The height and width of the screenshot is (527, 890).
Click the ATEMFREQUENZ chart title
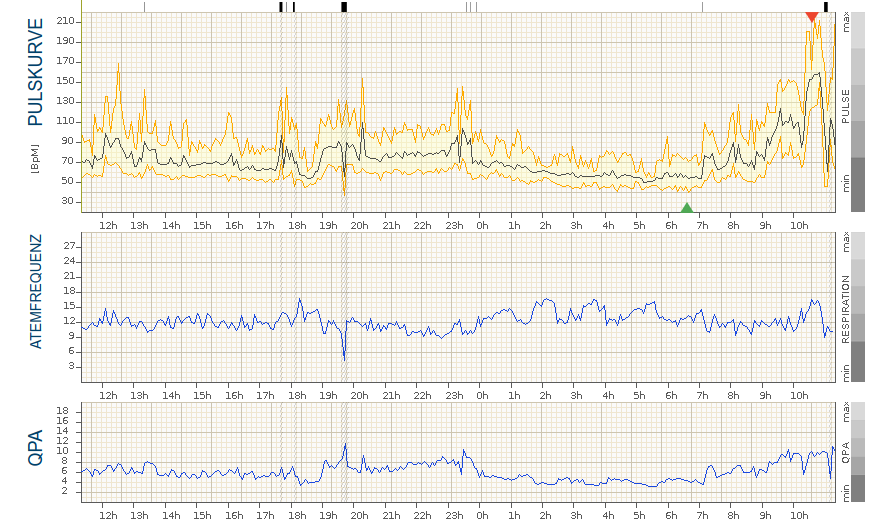tap(36, 292)
